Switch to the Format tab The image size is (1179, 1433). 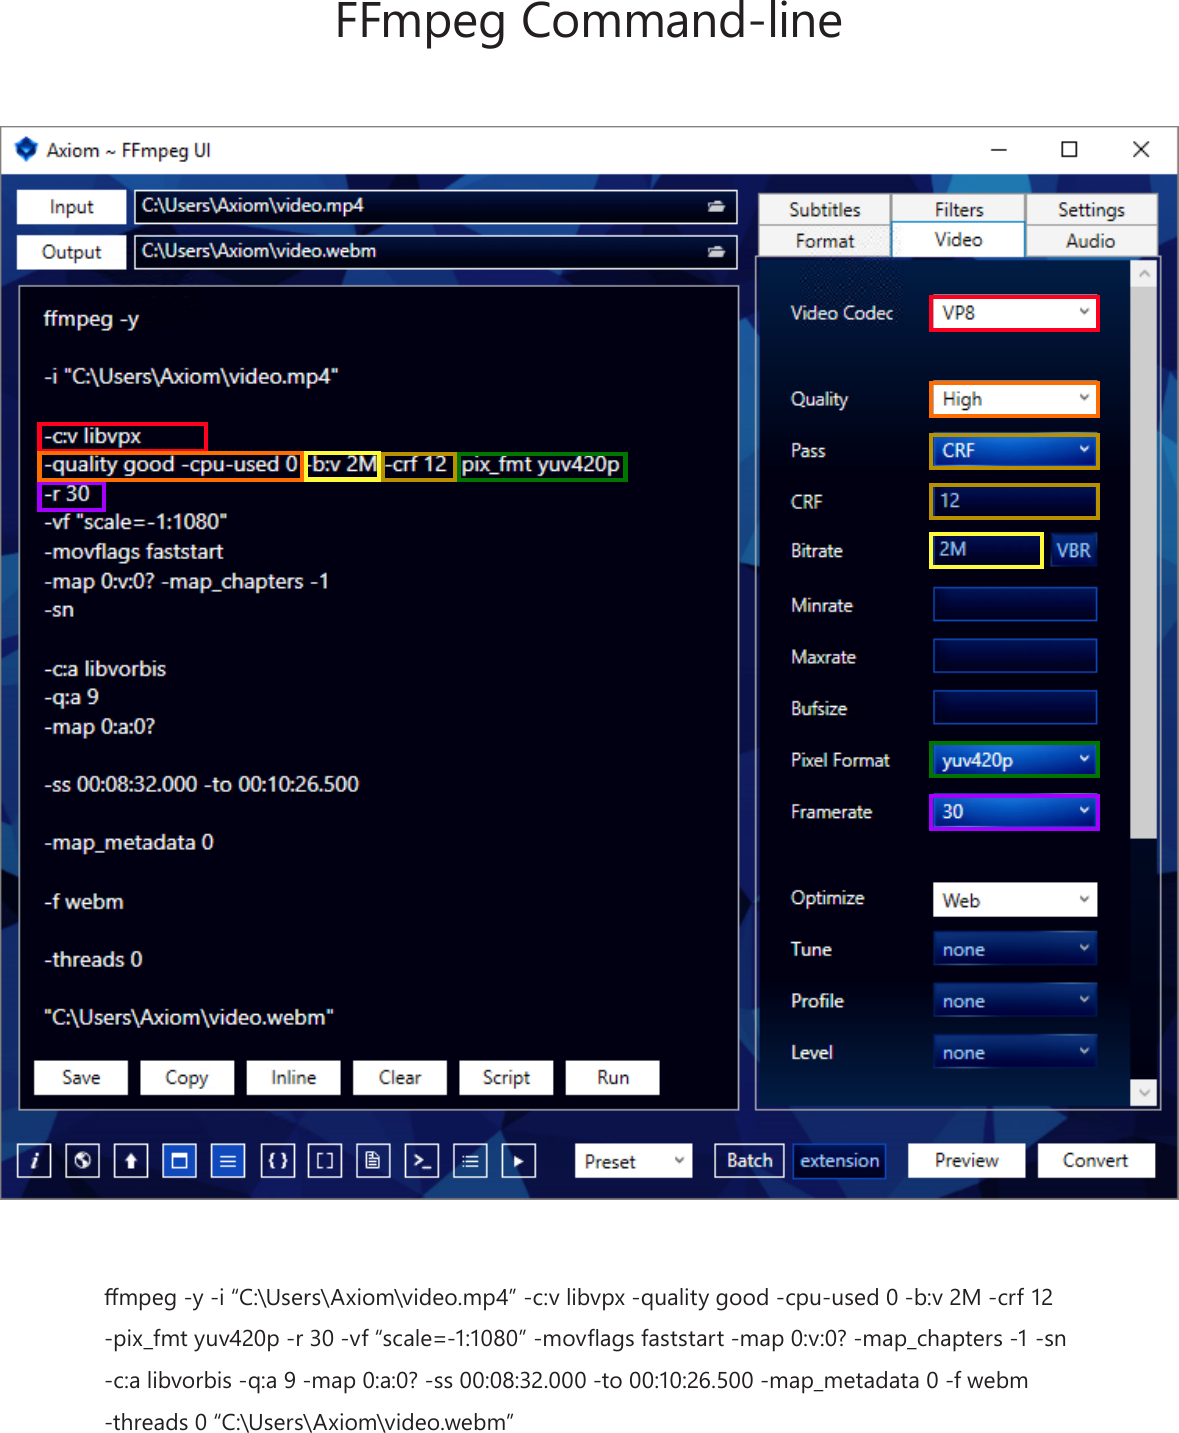pyautogui.click(x=824, y=241)
